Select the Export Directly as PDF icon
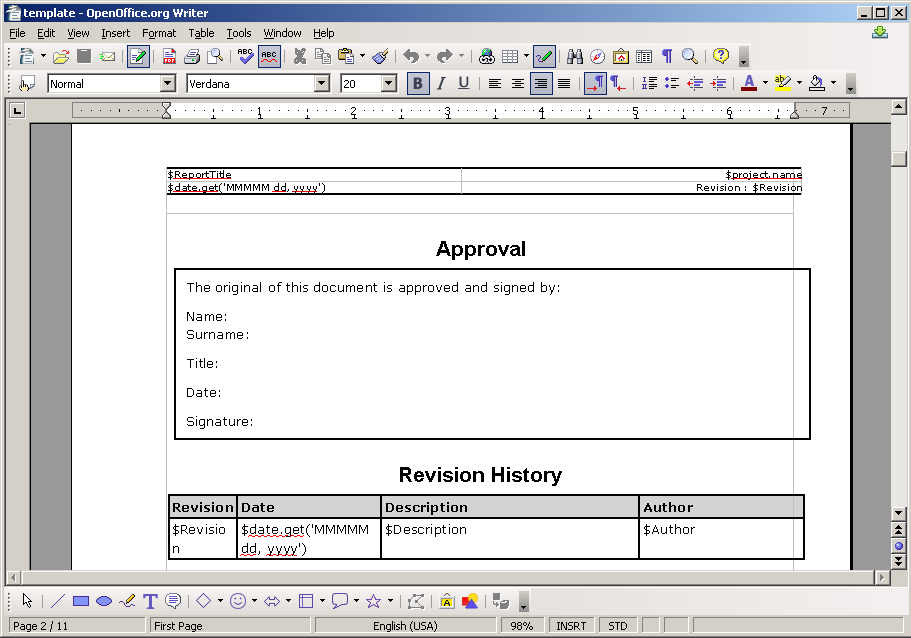The image size is (911, 638). pyautogui.click(x=170, y=56)
